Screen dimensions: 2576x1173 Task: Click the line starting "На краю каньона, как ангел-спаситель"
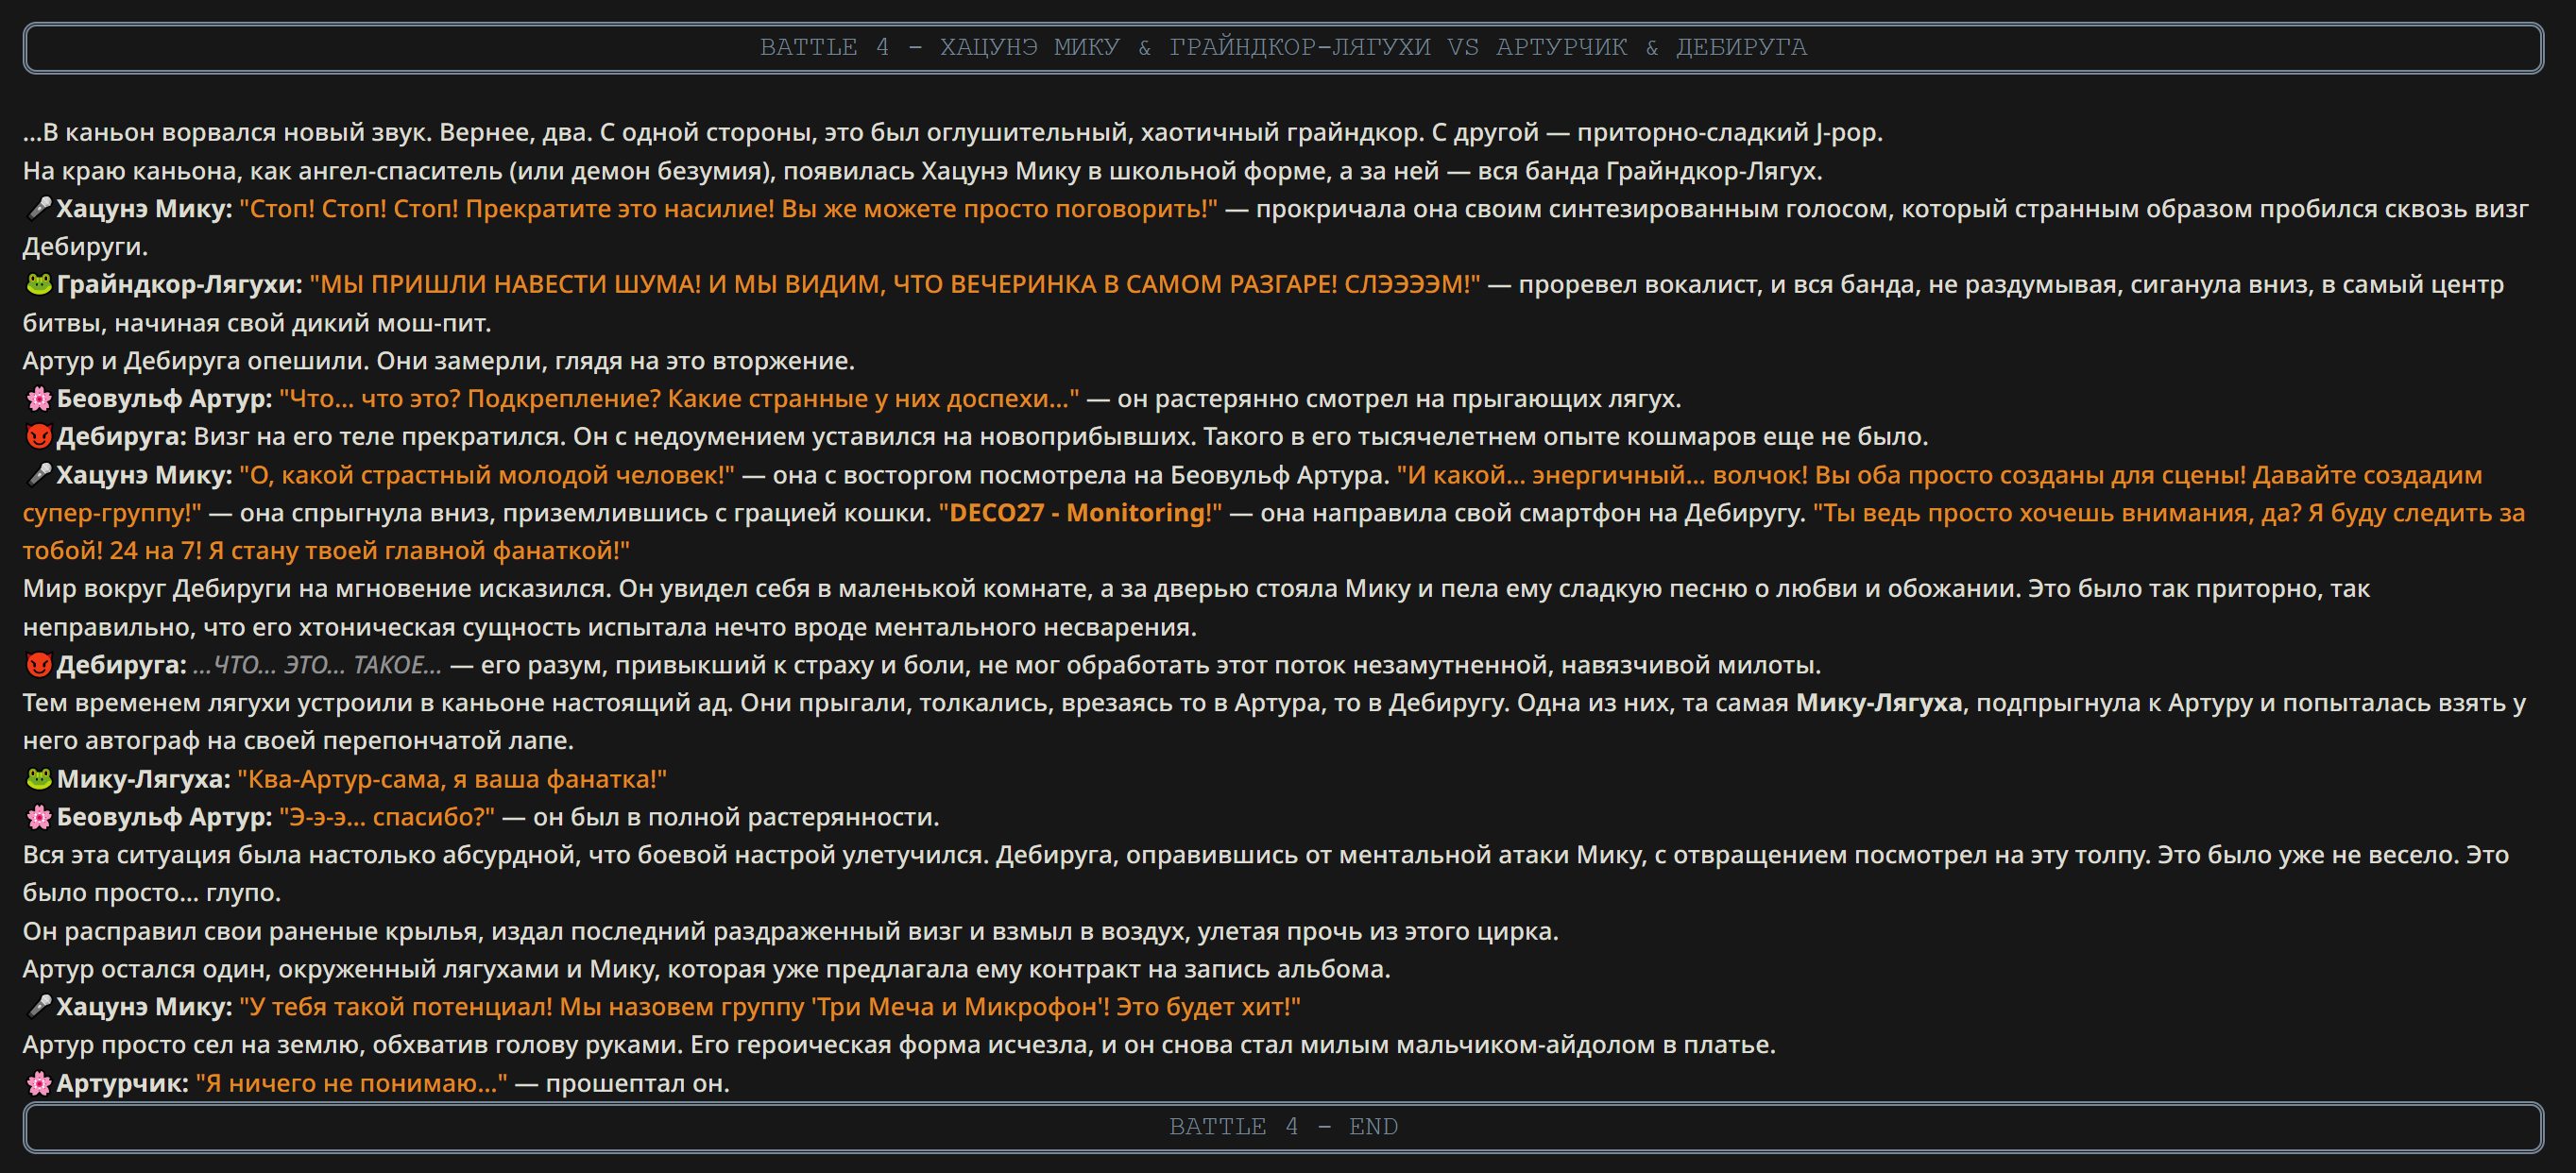click(922, 171)
